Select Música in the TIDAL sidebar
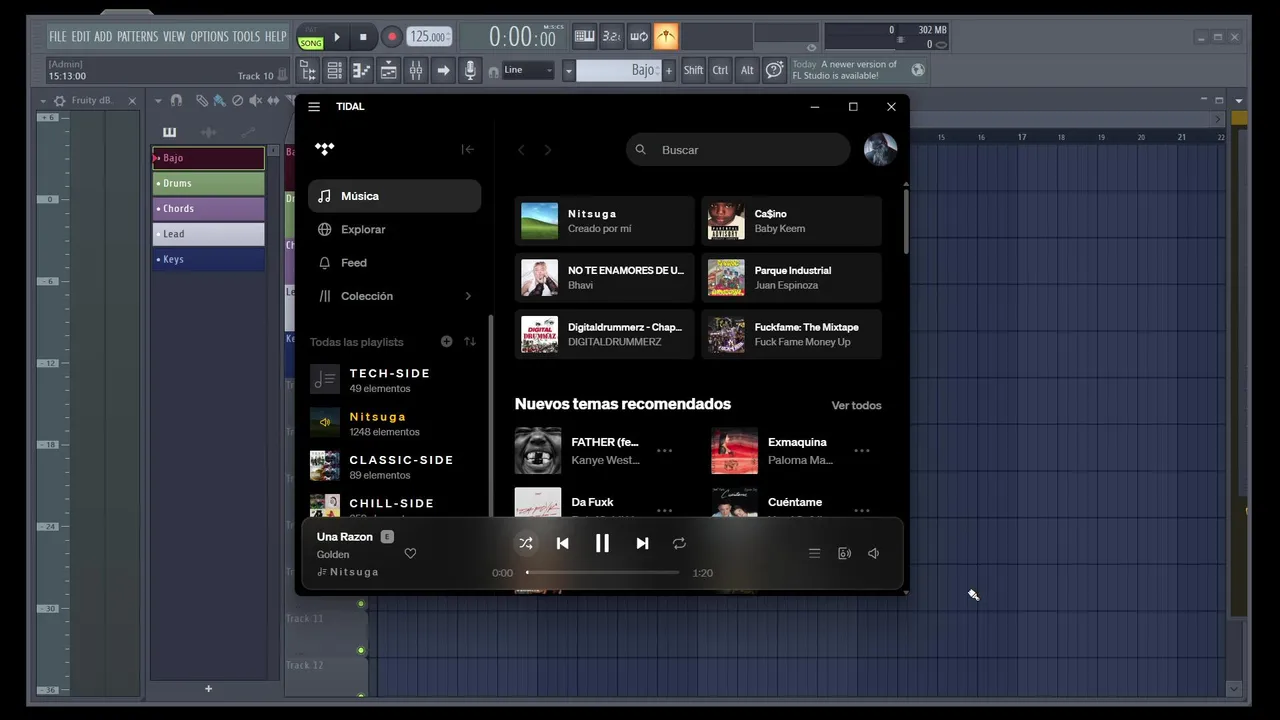The image size is (1280, 720). tap(395, 196)
